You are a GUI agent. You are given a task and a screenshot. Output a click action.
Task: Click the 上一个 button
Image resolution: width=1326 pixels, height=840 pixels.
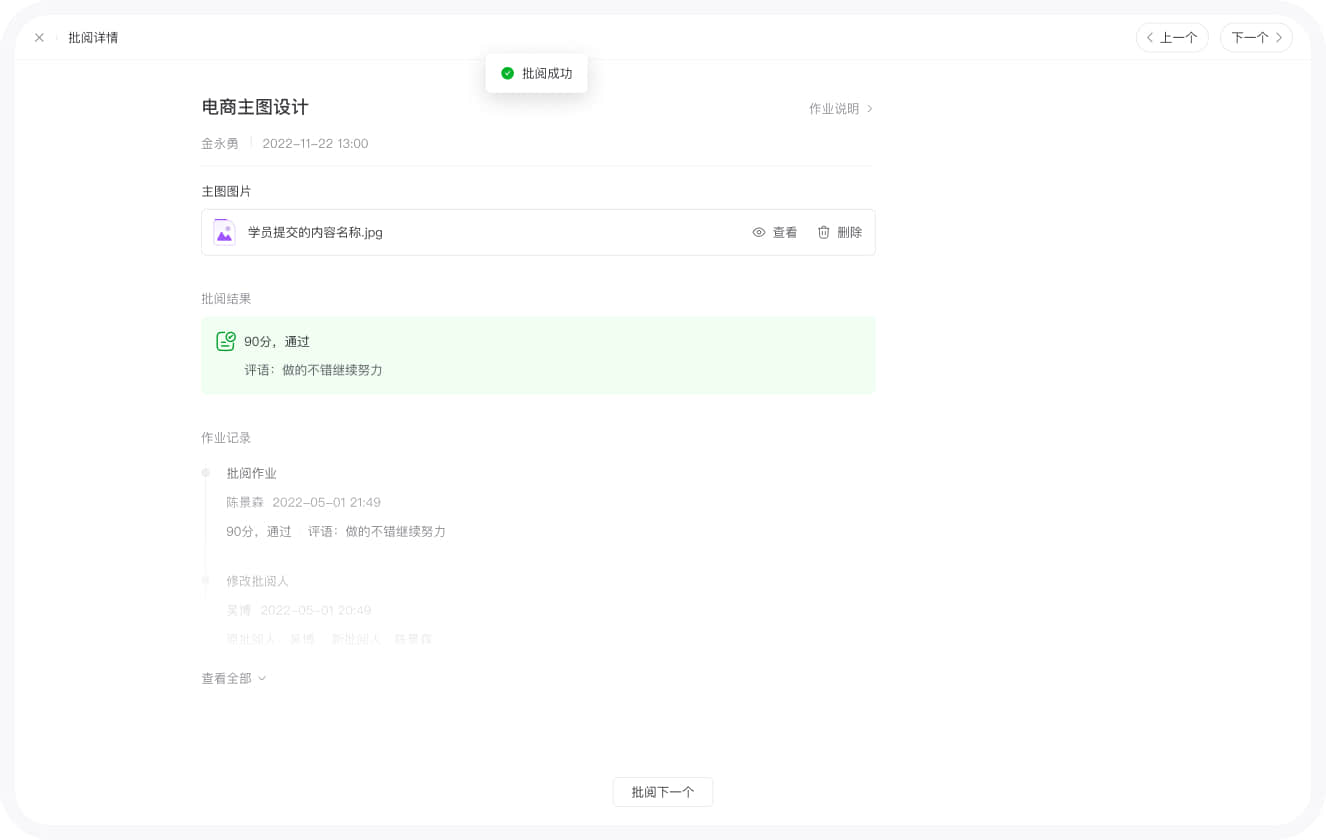coord(1172,37)
